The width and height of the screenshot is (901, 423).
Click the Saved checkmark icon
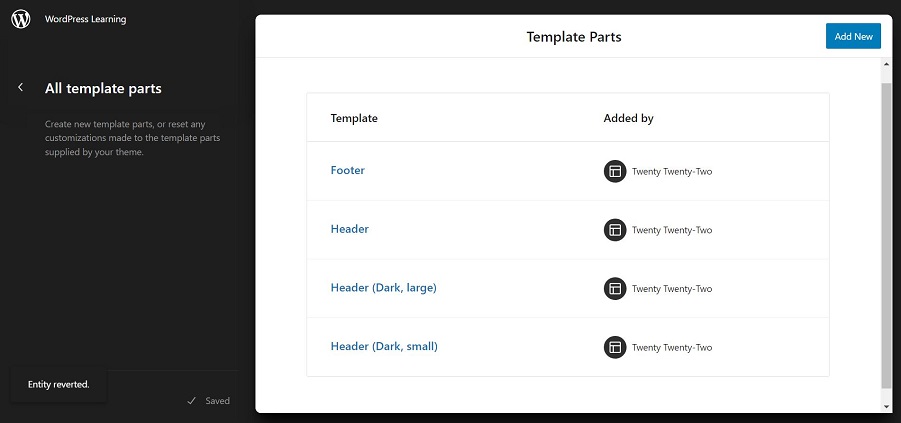coord(192,401)
